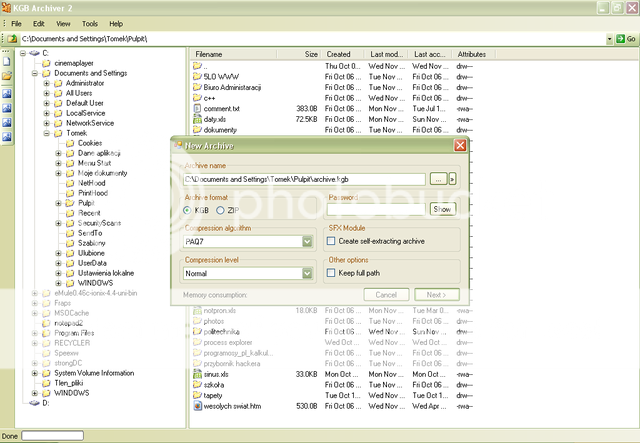Select the NetworkService folder in tree
This screenshot has height=443, width=640.
[90, 123]
